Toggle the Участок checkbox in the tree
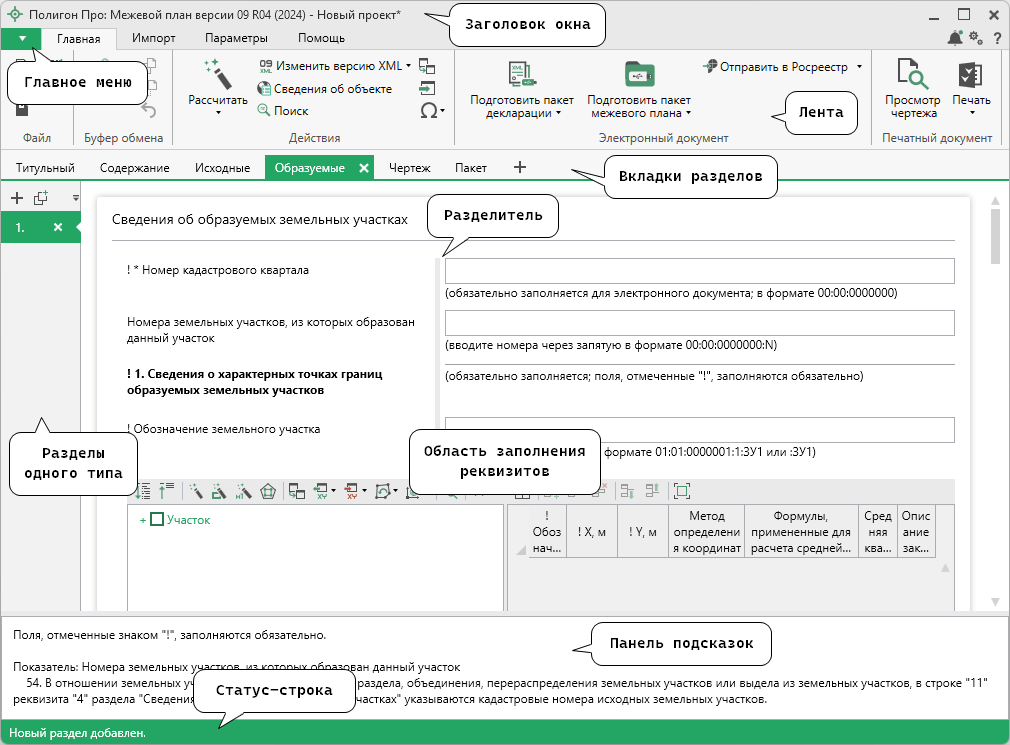 pos(156,520)
